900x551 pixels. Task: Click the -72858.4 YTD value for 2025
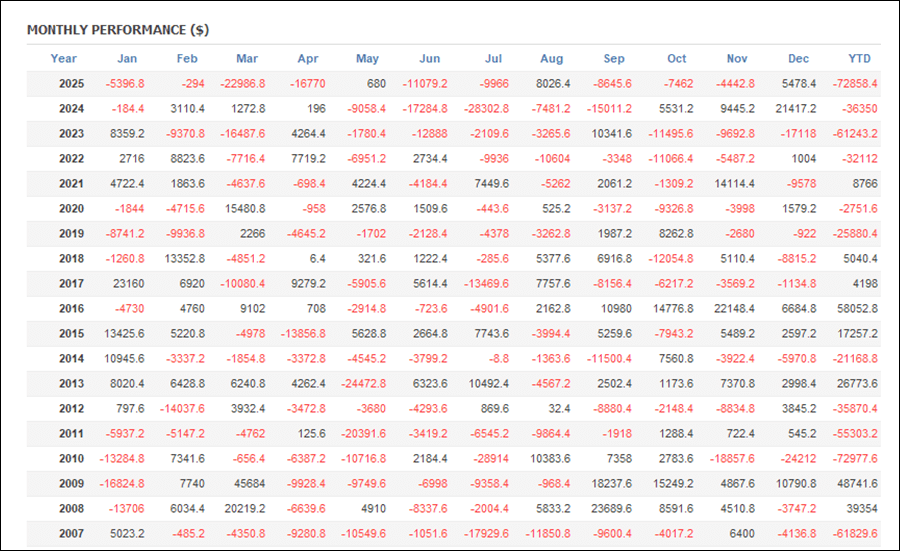point(856,84)
